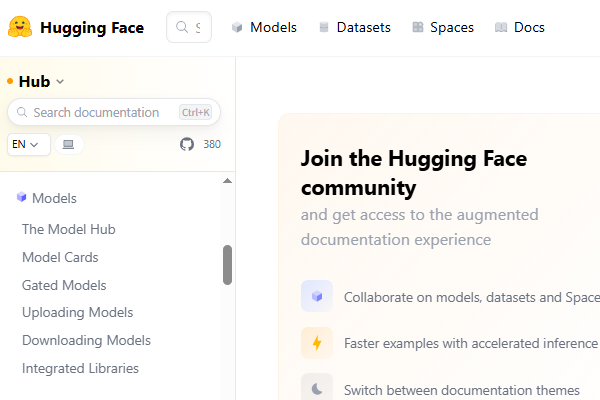600x400 pixels.
Task: Click the sidebar scrollbar up arrow
Action: [x=227, y=181]
